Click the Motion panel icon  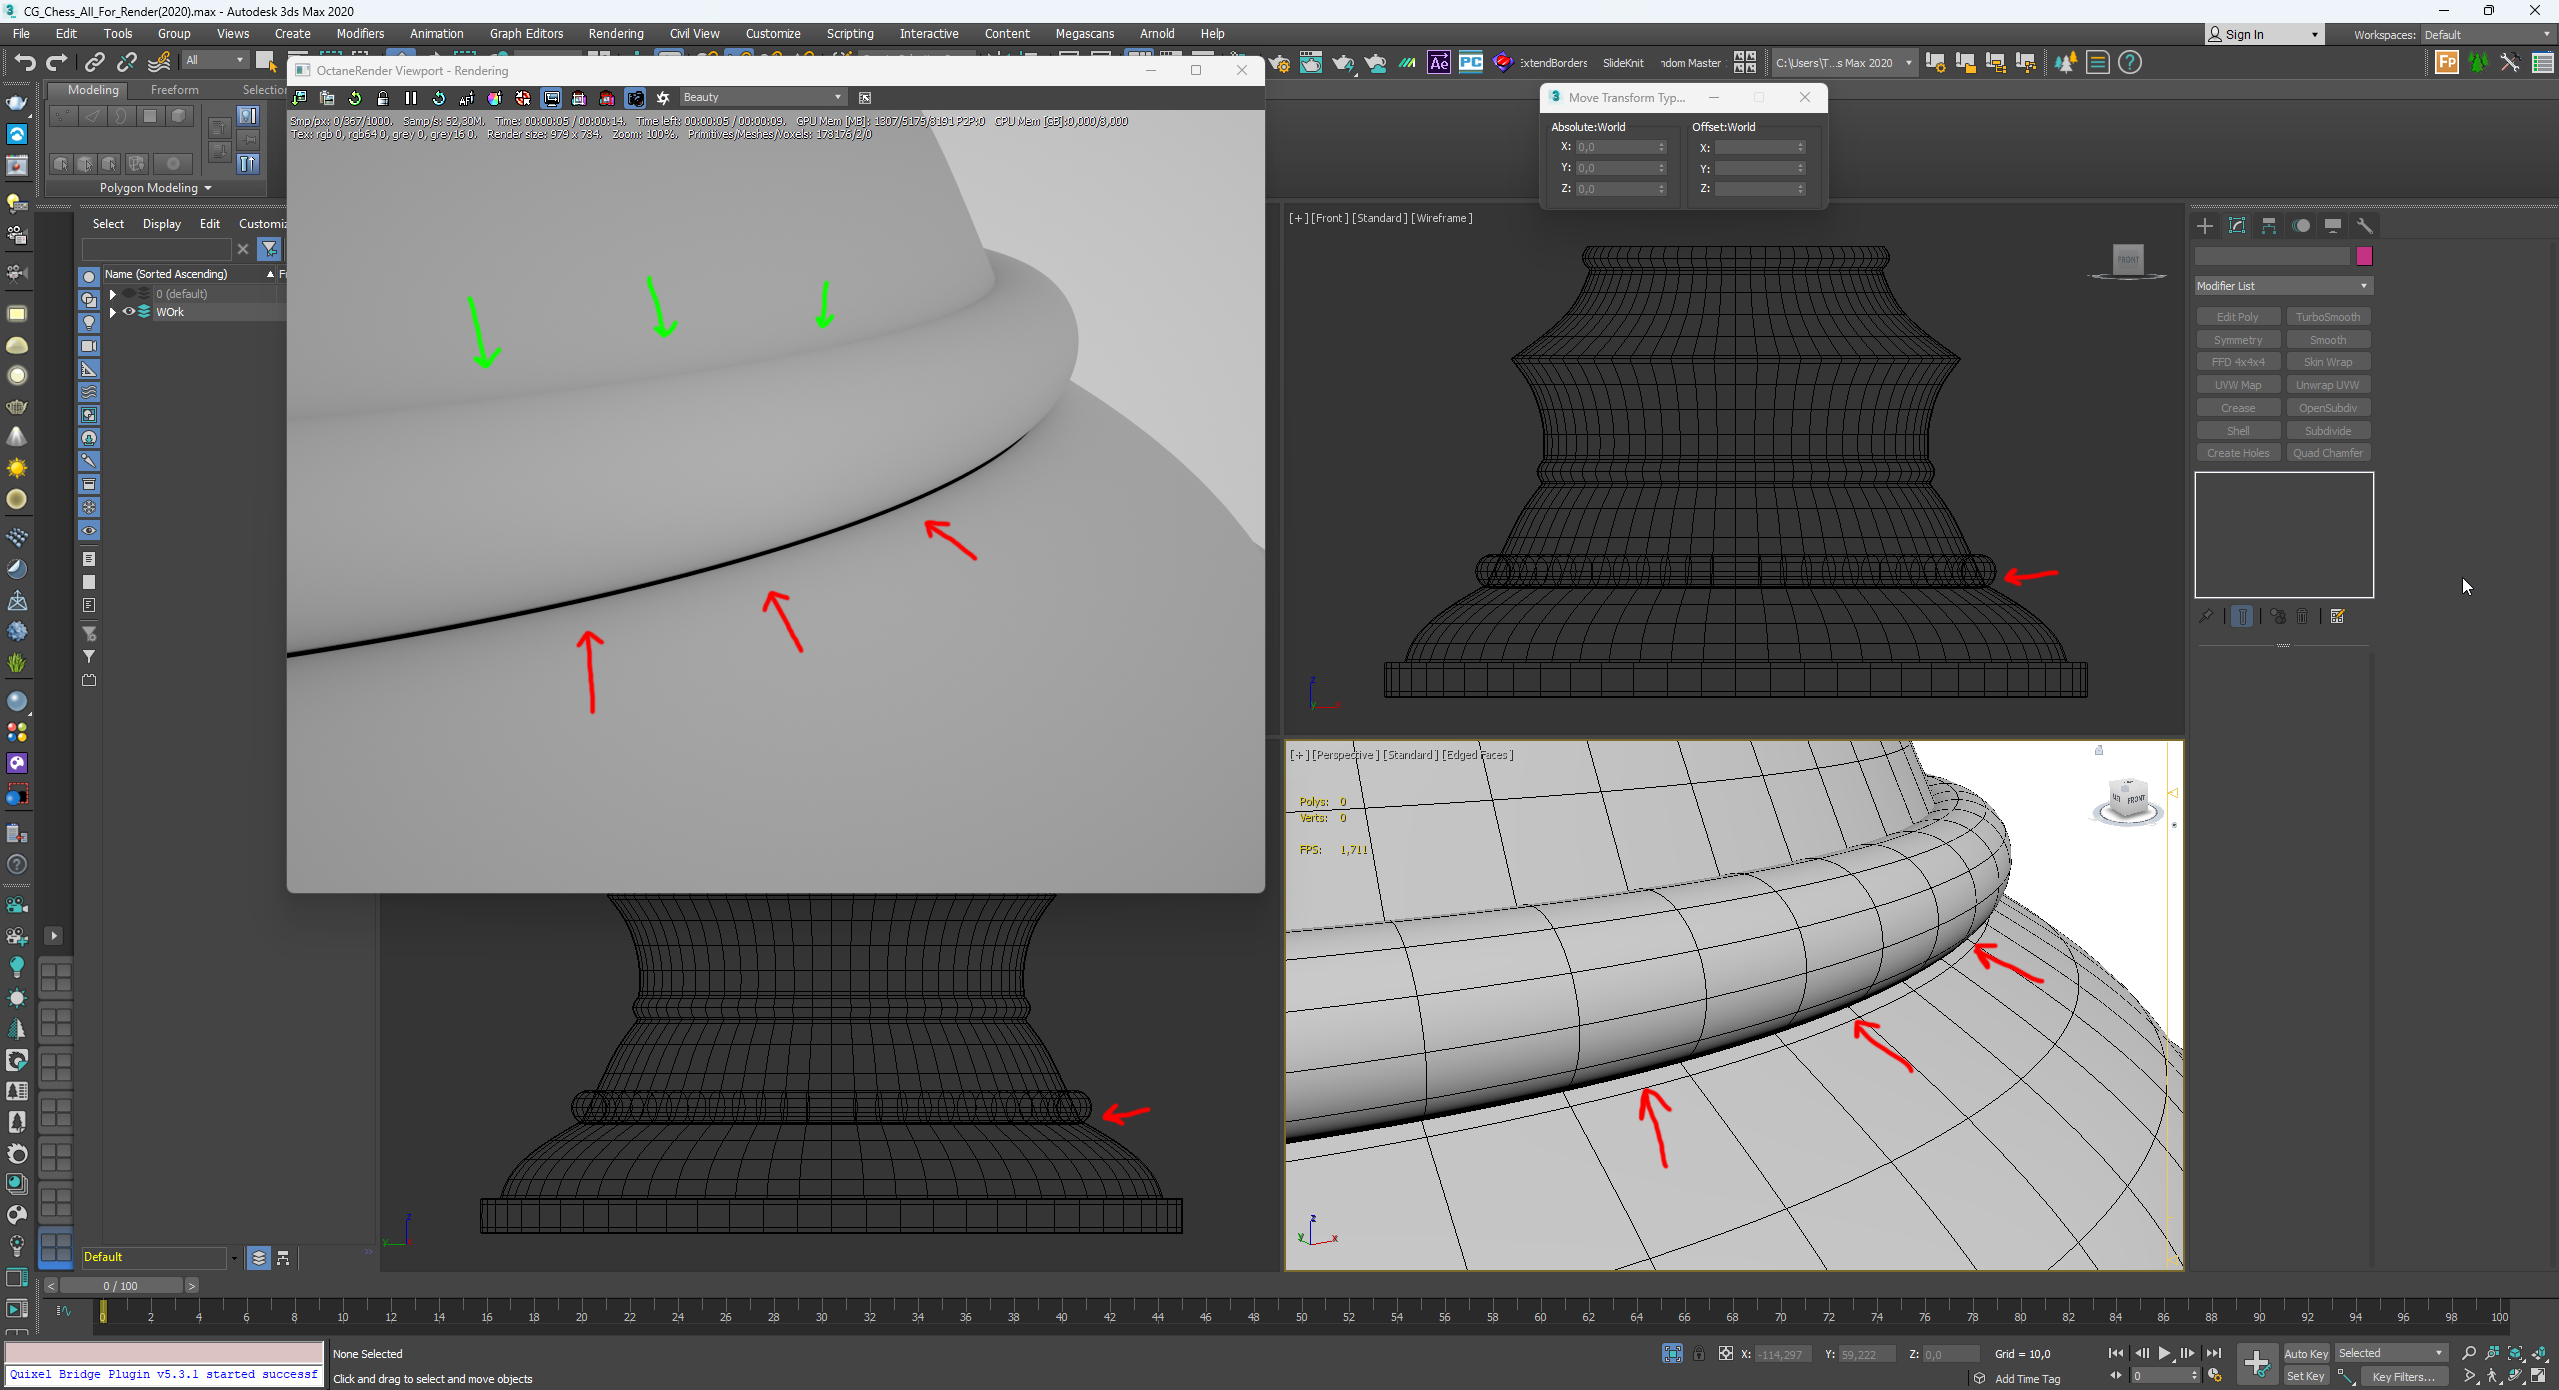pyautogui.click(x=2300, y=226)
